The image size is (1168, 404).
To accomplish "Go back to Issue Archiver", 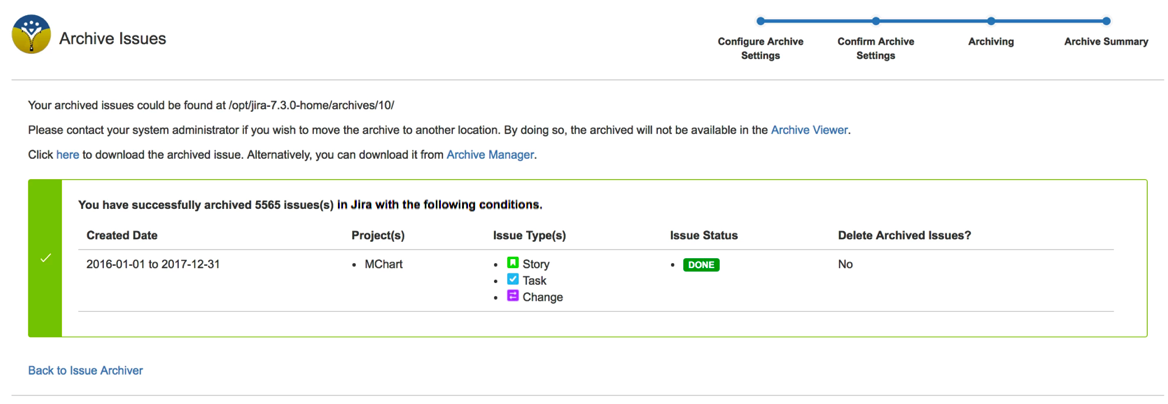I will 85,371.
